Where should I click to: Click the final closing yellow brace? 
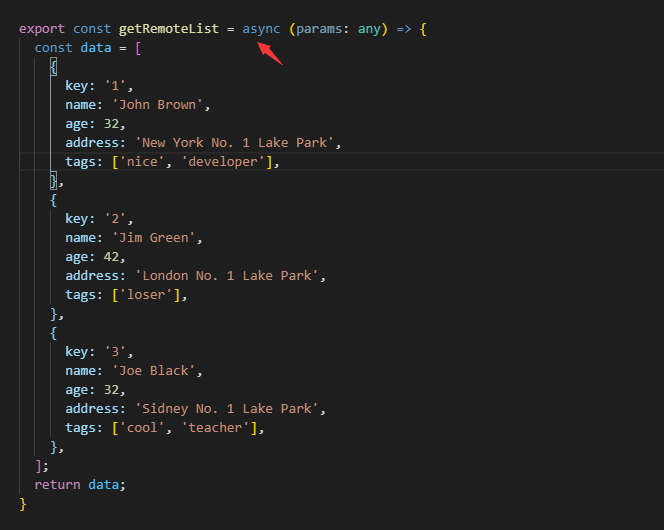point(22,504)
